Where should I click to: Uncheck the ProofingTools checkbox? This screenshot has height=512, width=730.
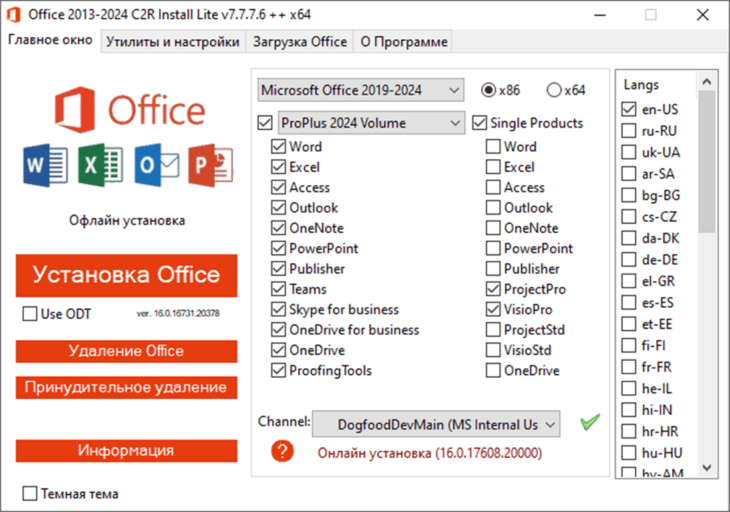(278, 371)
